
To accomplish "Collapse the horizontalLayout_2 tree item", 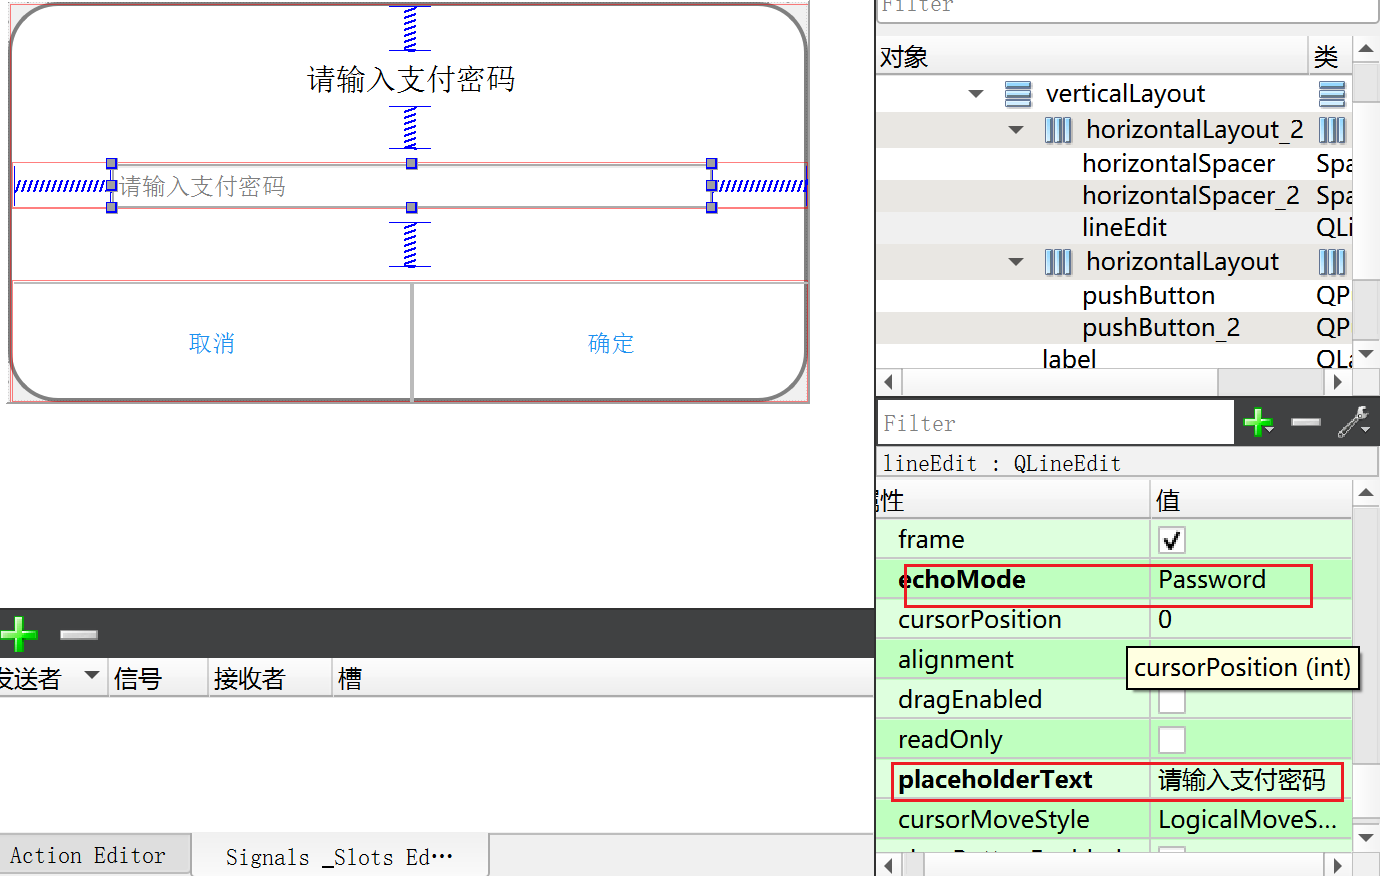I will point(1015,130).
